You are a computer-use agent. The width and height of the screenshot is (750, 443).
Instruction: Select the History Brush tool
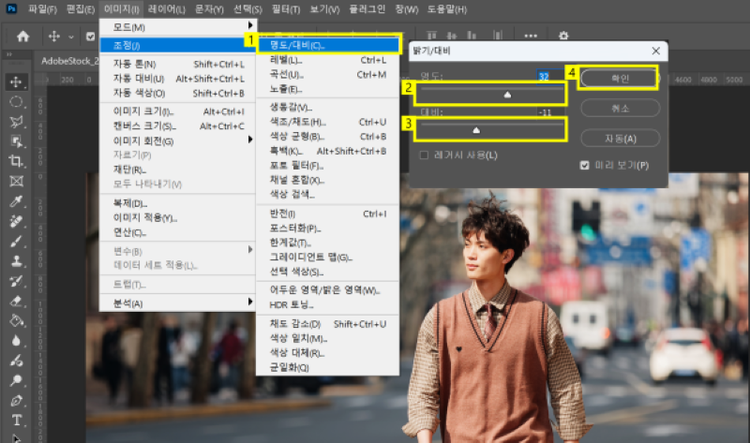click(16, 281)
